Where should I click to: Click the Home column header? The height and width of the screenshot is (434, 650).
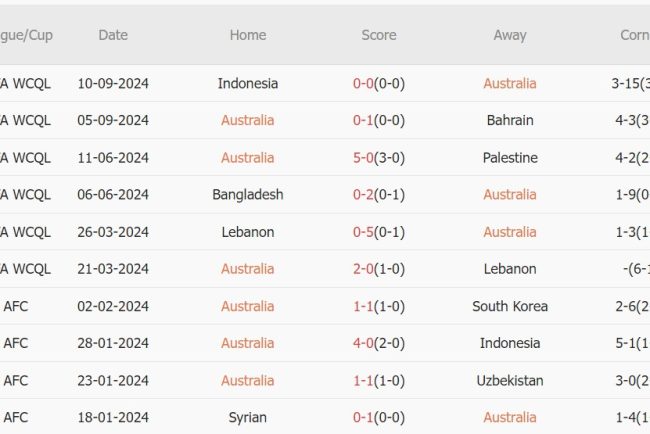pos(248,35)
